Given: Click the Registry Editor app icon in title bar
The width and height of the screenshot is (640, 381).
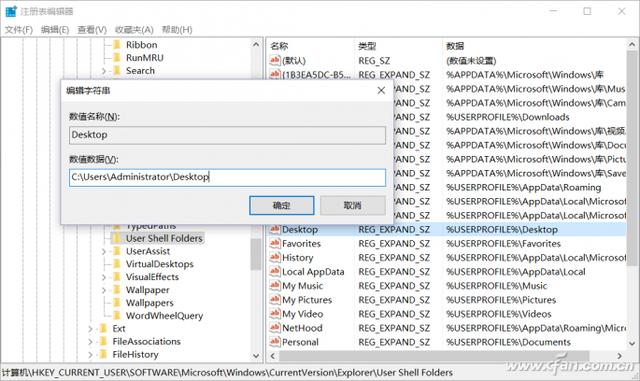Looking at the screenshot, I should pyautogui.click(x=11, y=11).
